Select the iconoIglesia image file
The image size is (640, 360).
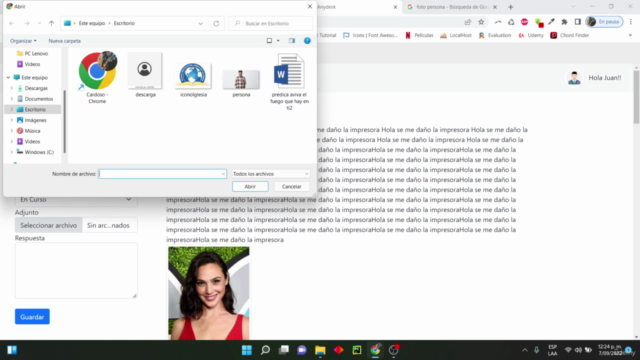click(193, 80)
